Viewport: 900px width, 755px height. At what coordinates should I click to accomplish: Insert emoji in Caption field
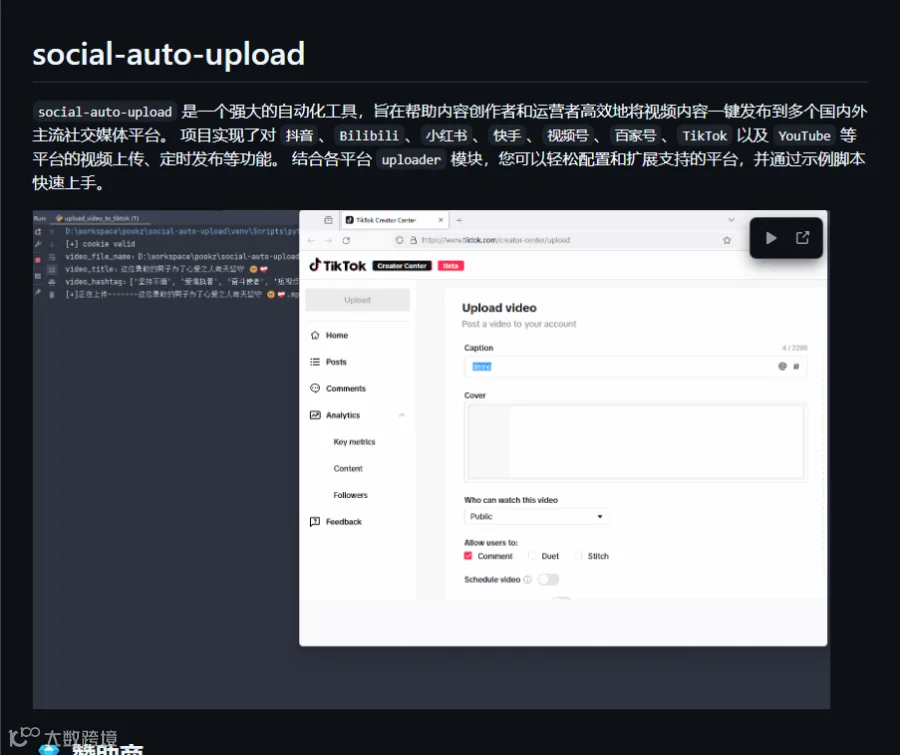pyautogui.click(x=782, y=366)
